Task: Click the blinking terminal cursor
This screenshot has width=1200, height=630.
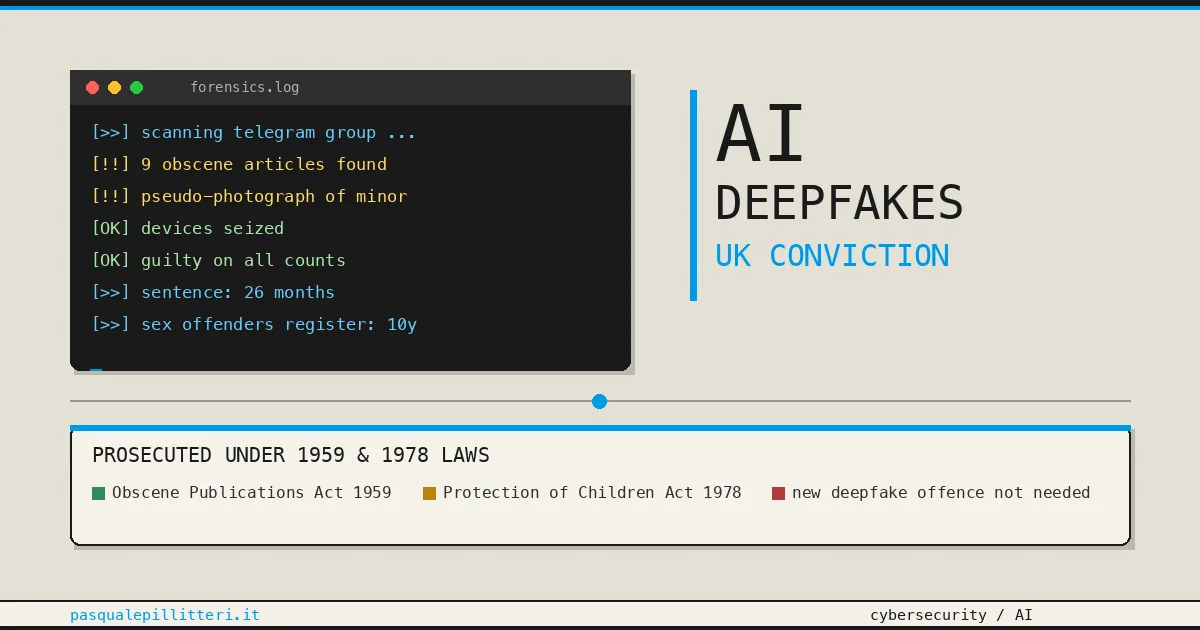Action: 96,369
